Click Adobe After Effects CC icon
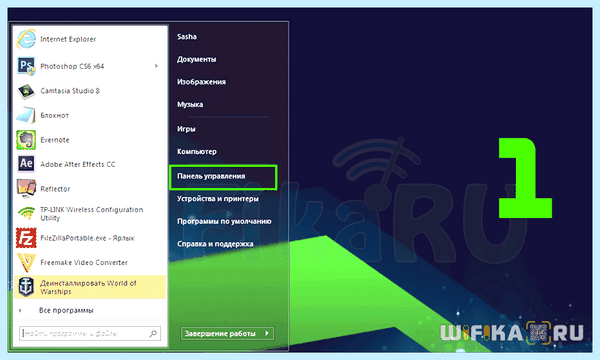Viewport: 600px width, 360px height. coord(26,164)
